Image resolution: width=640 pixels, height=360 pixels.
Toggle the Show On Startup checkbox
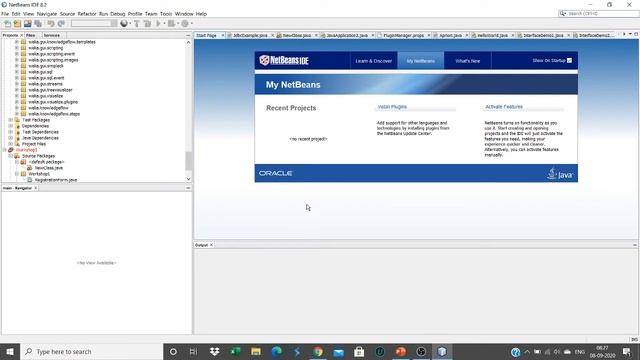569,60
